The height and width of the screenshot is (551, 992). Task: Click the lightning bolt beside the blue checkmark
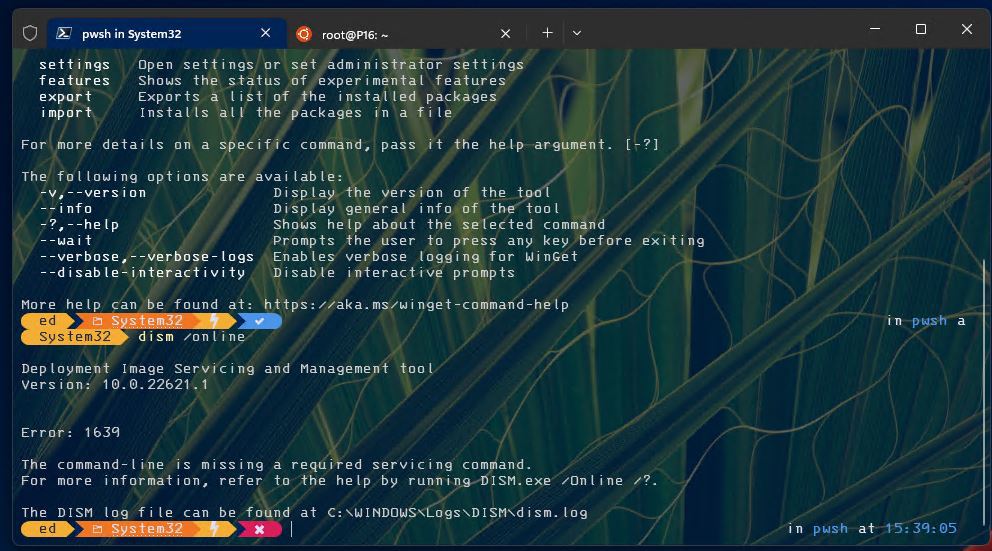pos(213,321)
